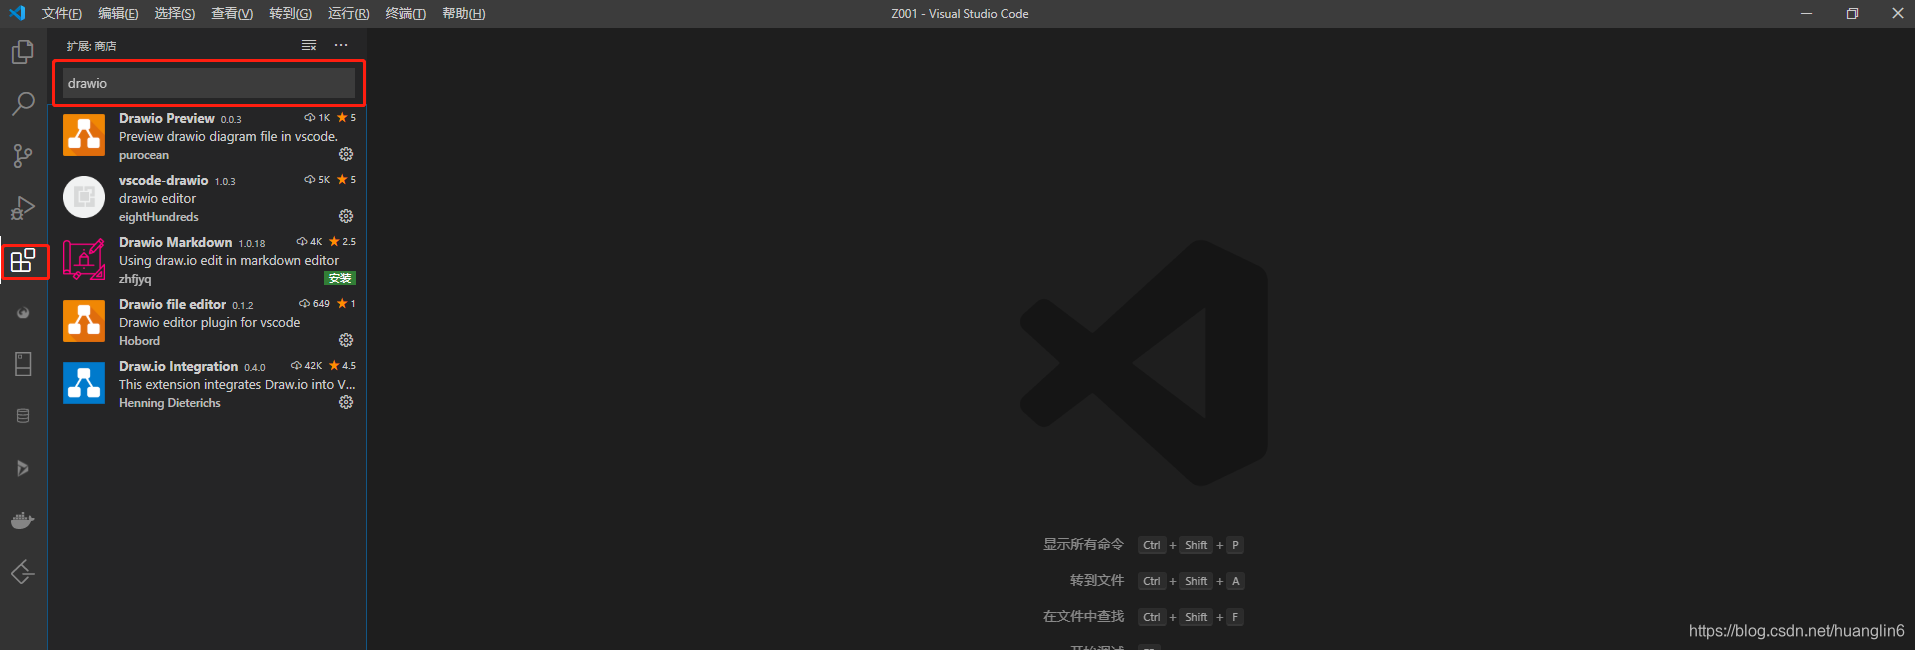The height and width of the screenshot is (650, 1915).
Task: Restore down the VS Code window
Action: click(1852, 13)
